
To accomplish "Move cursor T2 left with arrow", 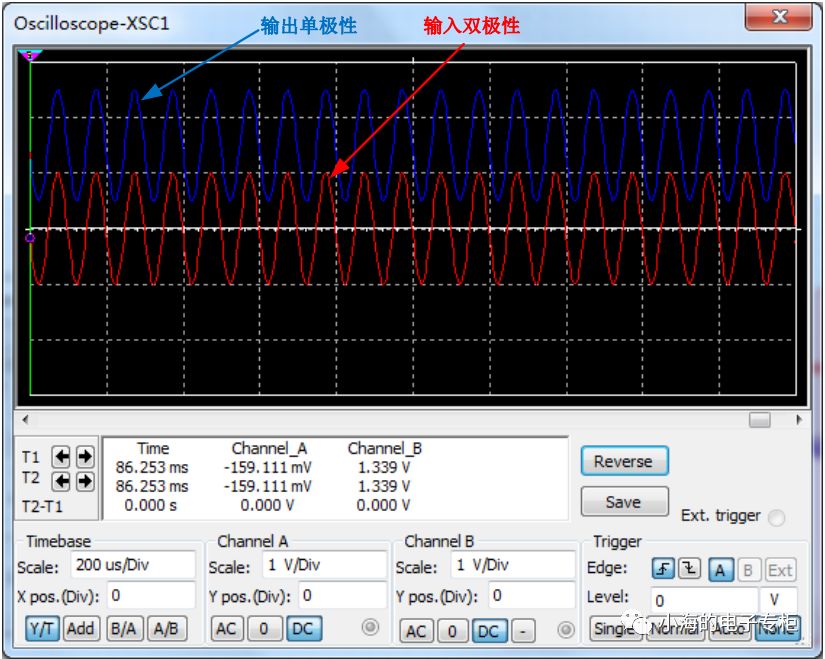I will [x=62, y=481].
